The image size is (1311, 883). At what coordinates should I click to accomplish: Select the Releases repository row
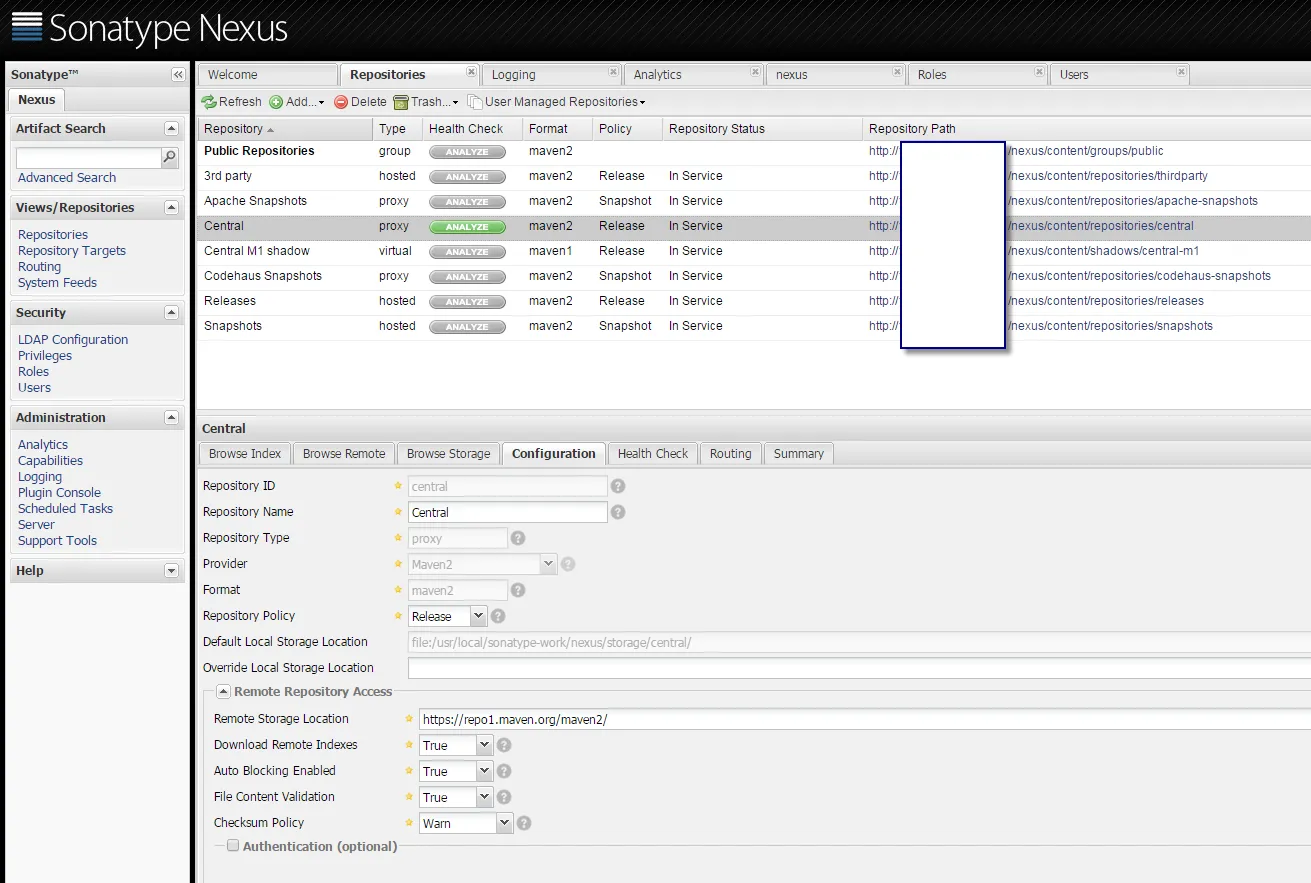[x=230, y=301]
